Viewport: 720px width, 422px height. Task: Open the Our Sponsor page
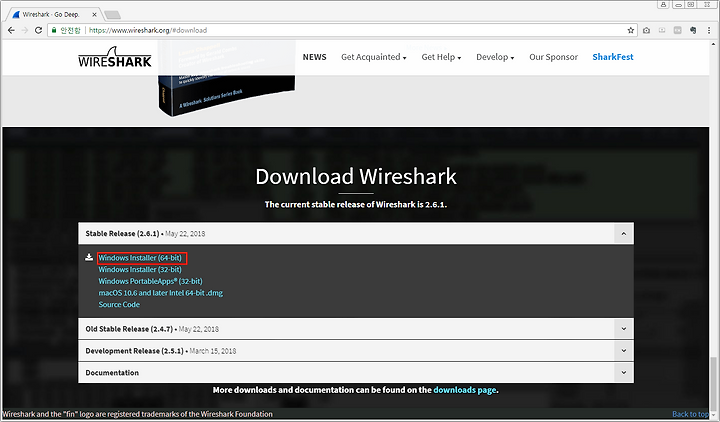coord(553,57)
